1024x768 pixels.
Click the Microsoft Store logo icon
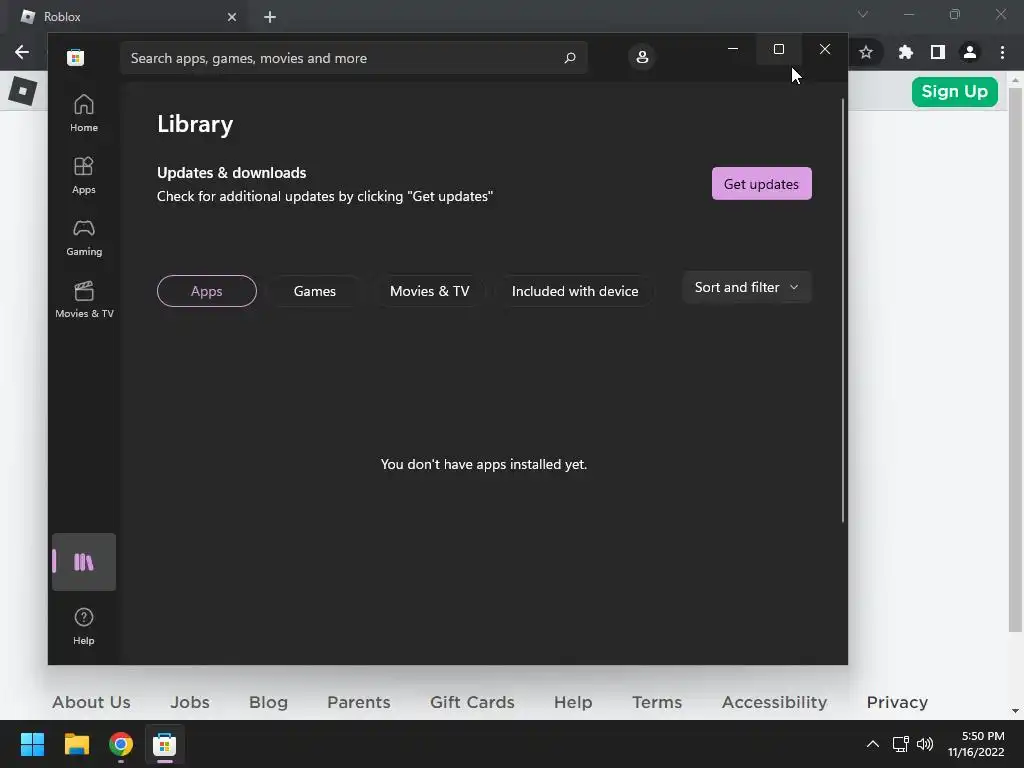[75, 57]
